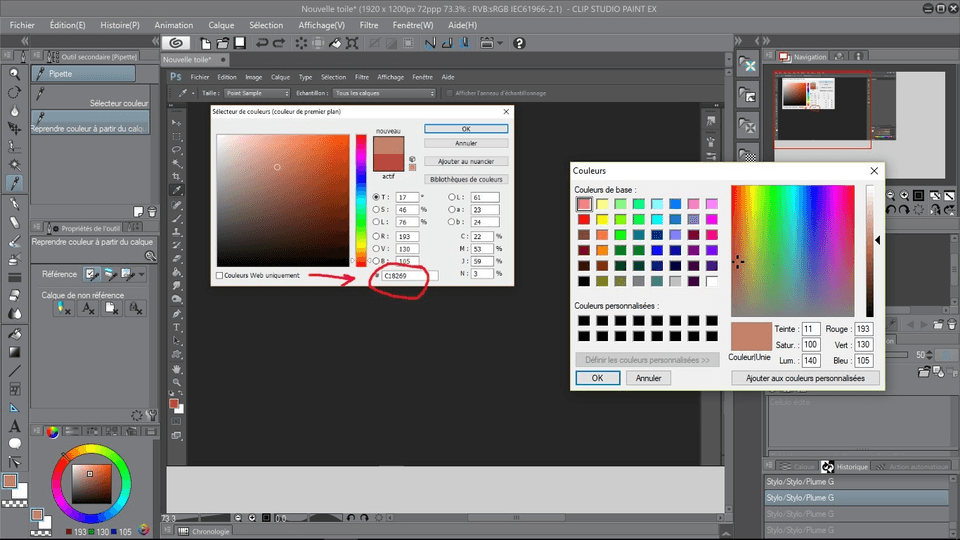960x540 pixels.
Task: Click the save floppy disk icon
Action: click(239, 43)
